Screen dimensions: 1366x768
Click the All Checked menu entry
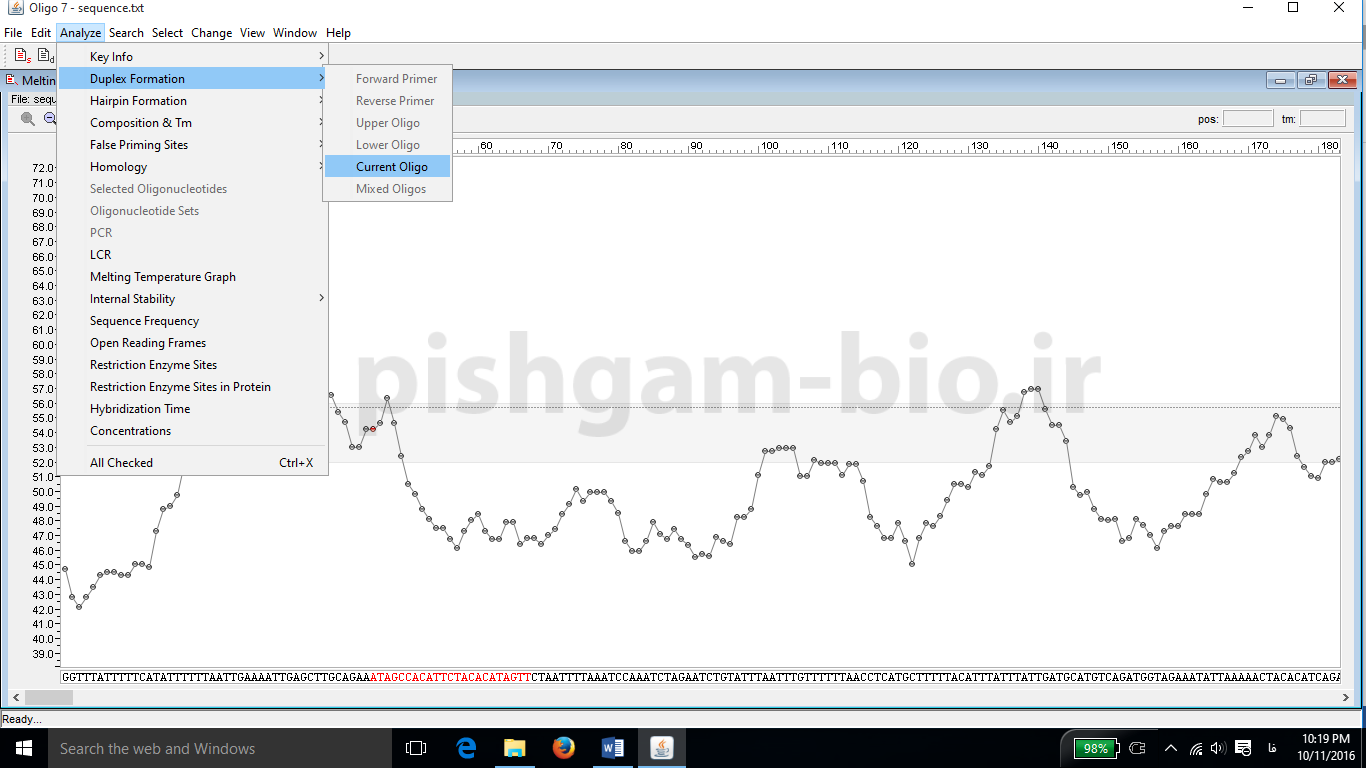click(x=122, y=463)
